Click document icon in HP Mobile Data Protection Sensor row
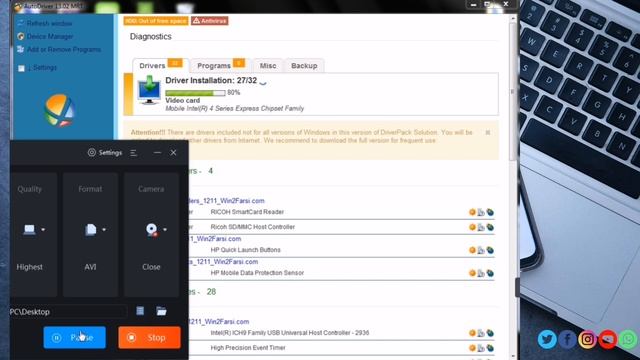This screenshot has width=640, height=360. click(x=481, y=273)
